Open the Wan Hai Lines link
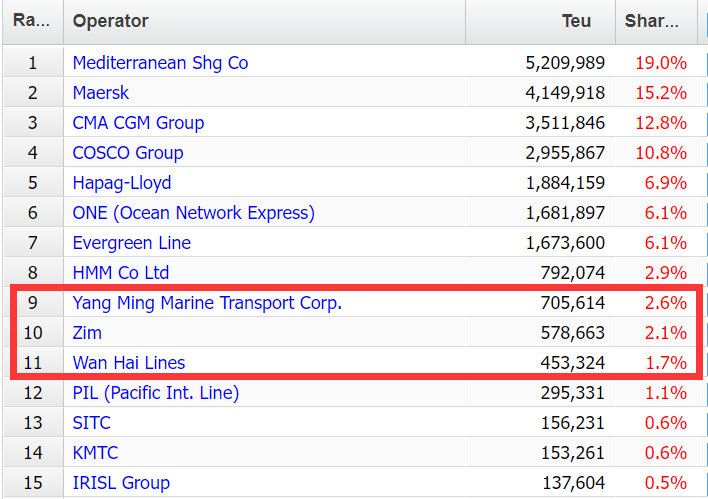The image size is (708, 499). [x=129, y=363]
